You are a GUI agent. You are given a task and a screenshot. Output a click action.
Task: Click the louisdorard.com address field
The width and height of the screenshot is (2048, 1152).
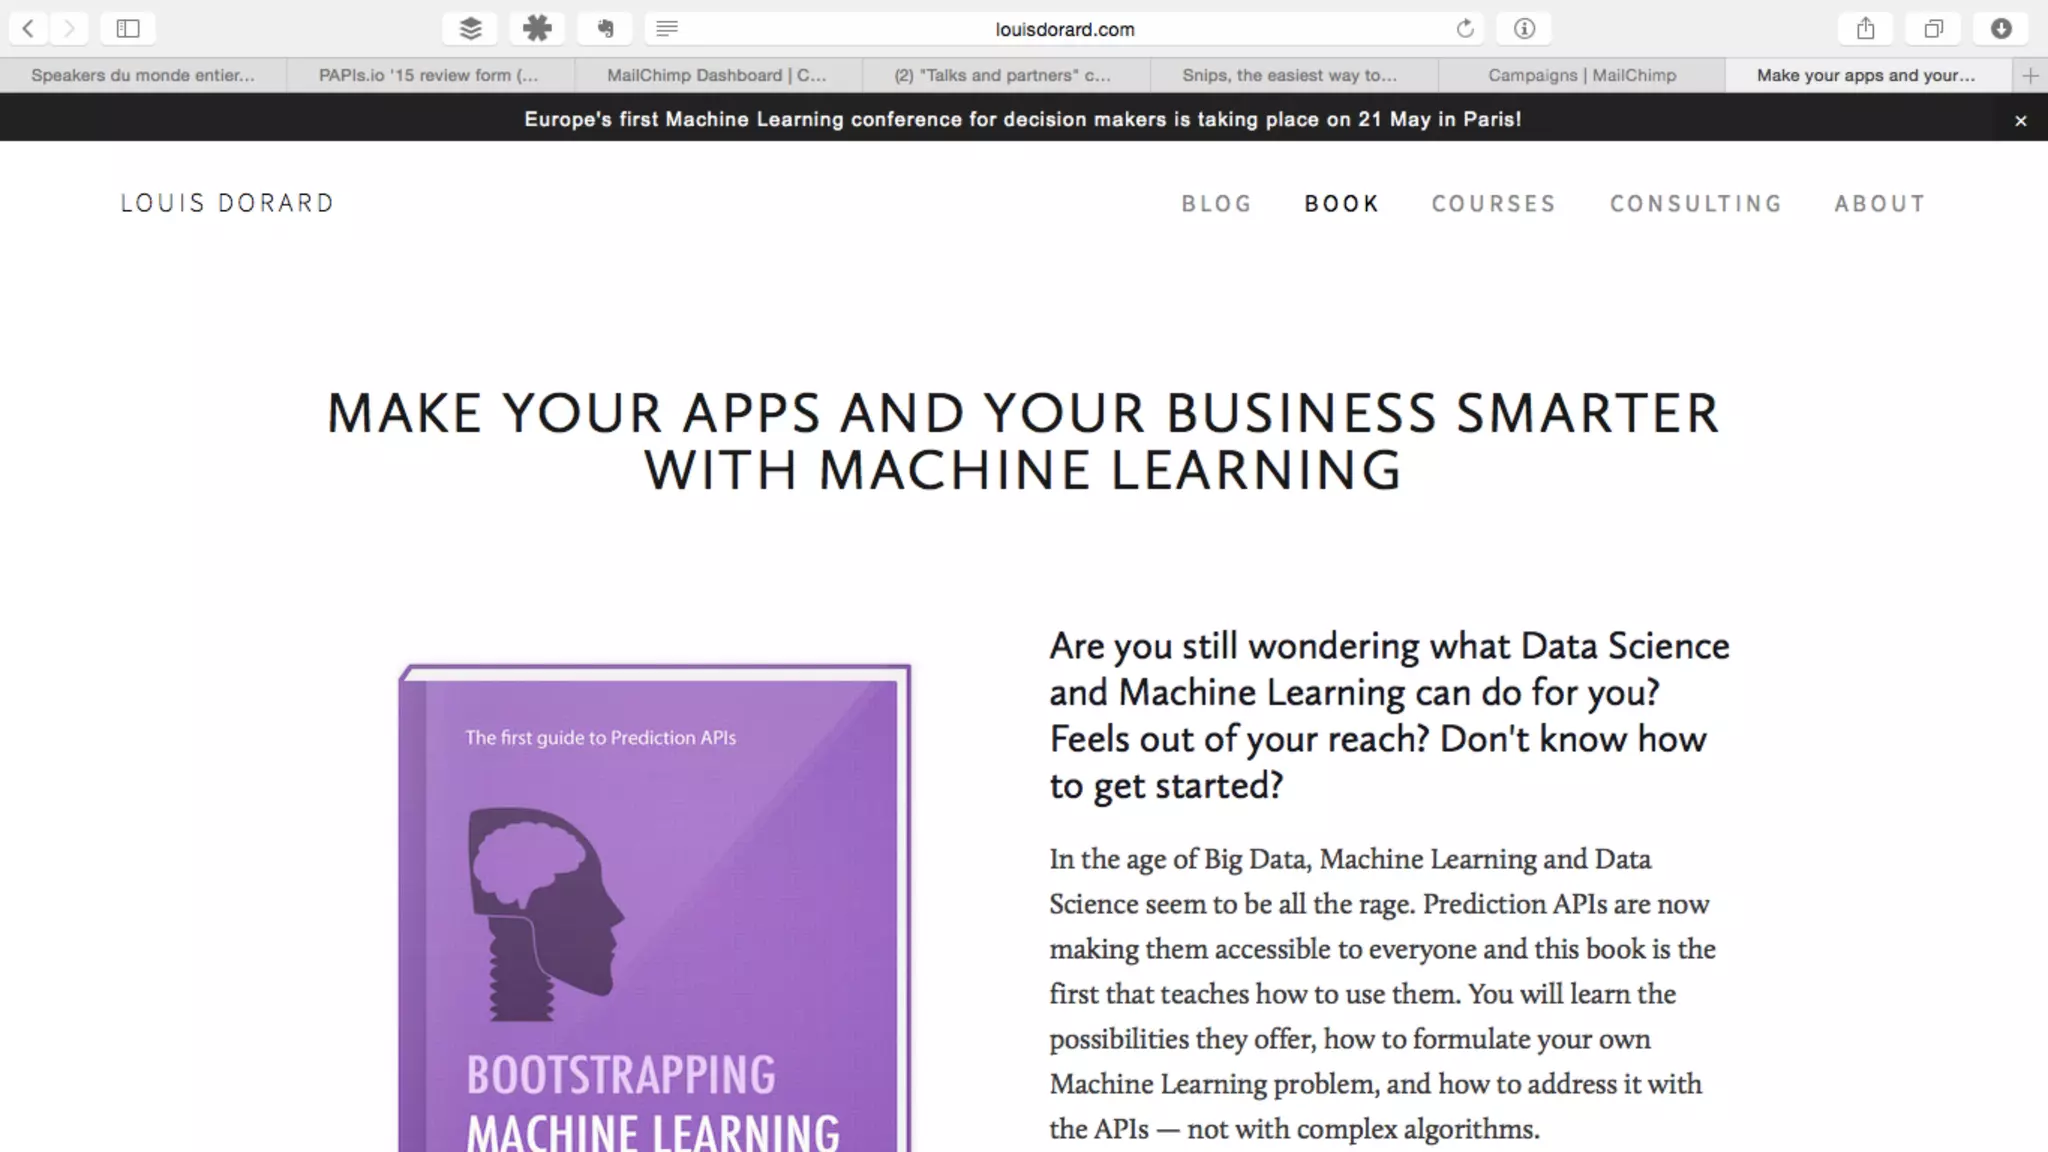tap(1064, 29)
